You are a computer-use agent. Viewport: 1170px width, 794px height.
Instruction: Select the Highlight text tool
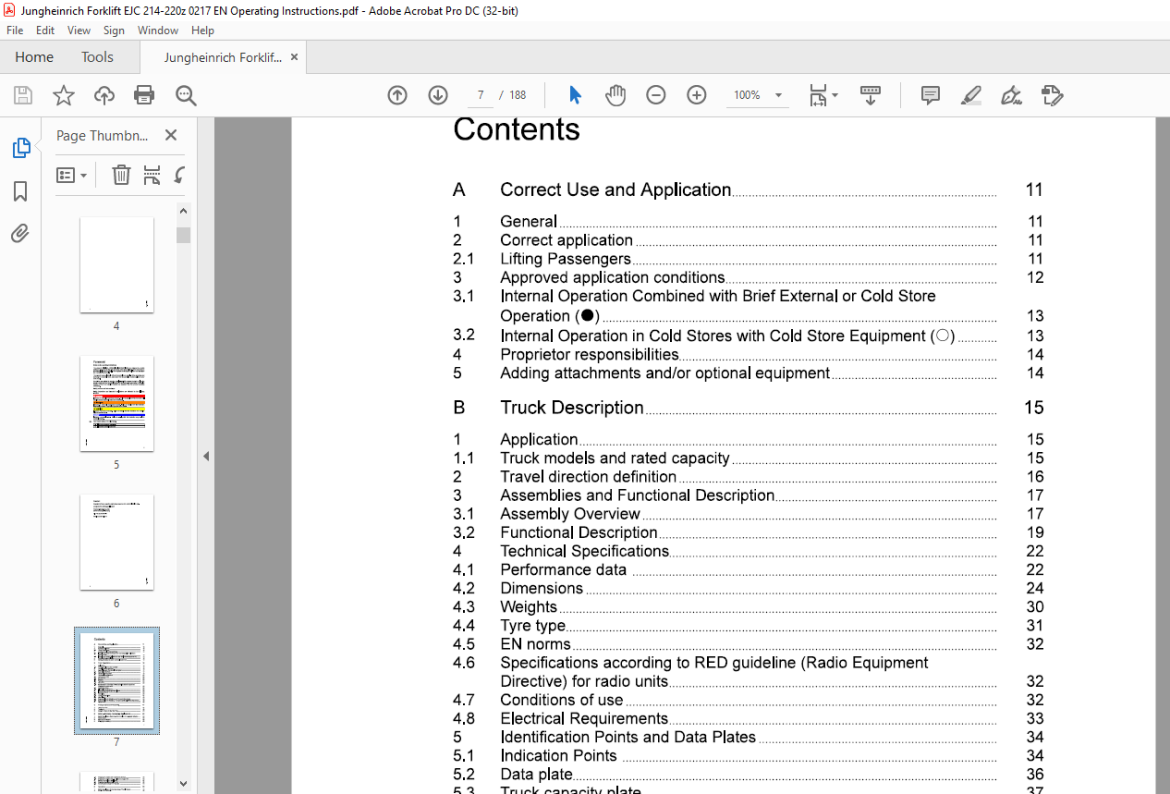click(x=971, y=95)
